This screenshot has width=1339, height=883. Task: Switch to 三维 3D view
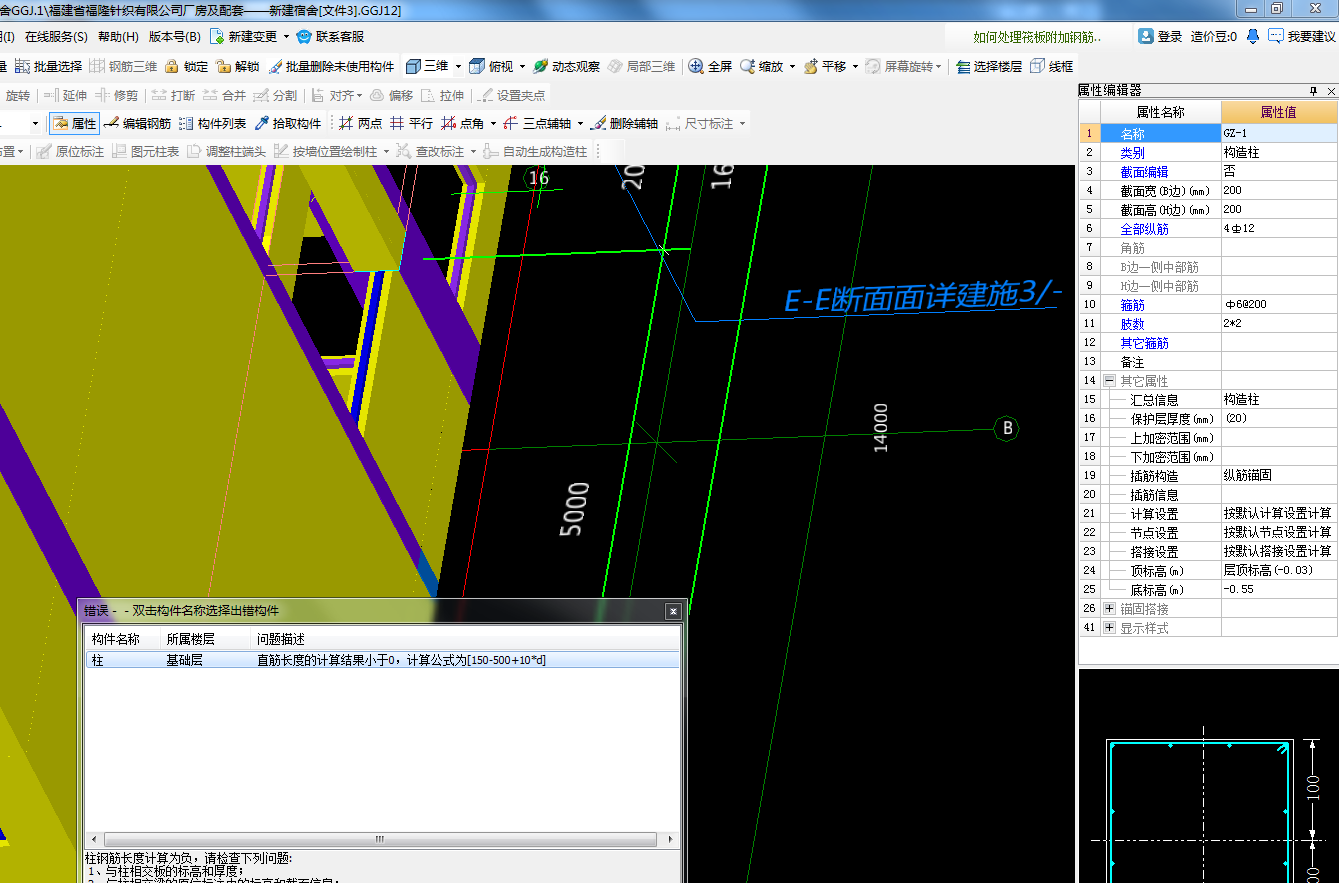click(426, 66)
